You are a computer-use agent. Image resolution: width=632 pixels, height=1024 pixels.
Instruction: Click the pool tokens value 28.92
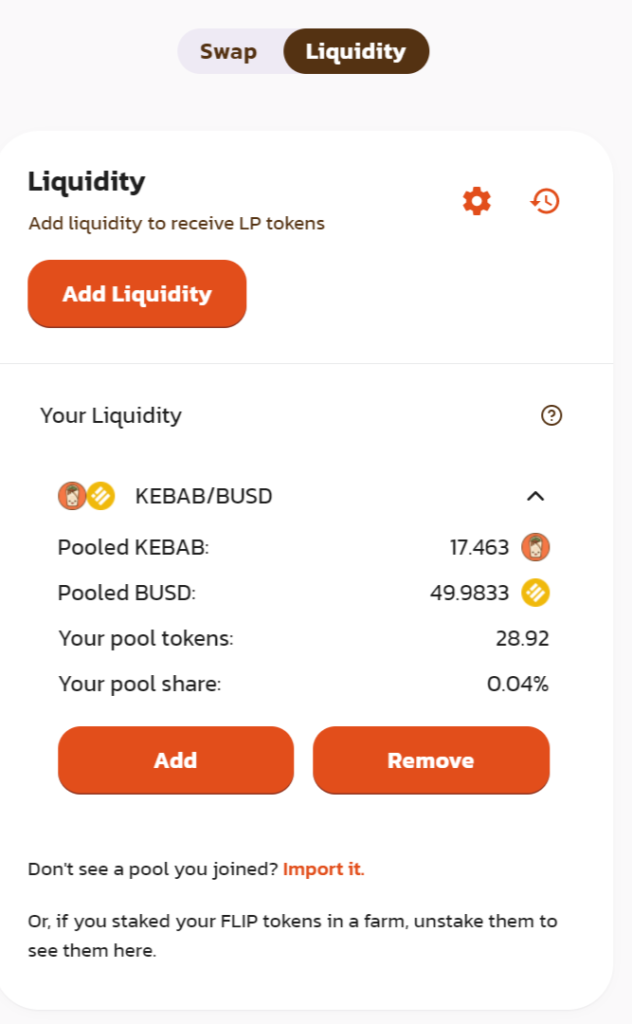(x=522, y=638)
